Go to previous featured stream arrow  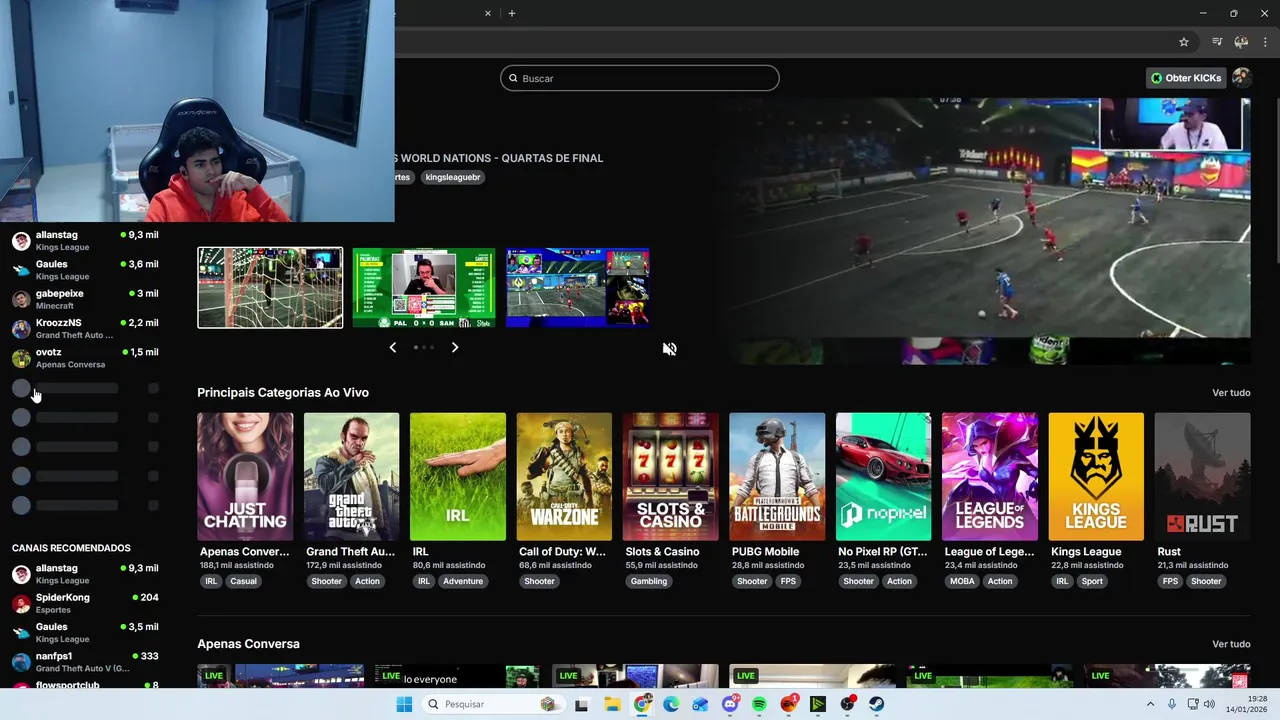(x=392, y=347)
